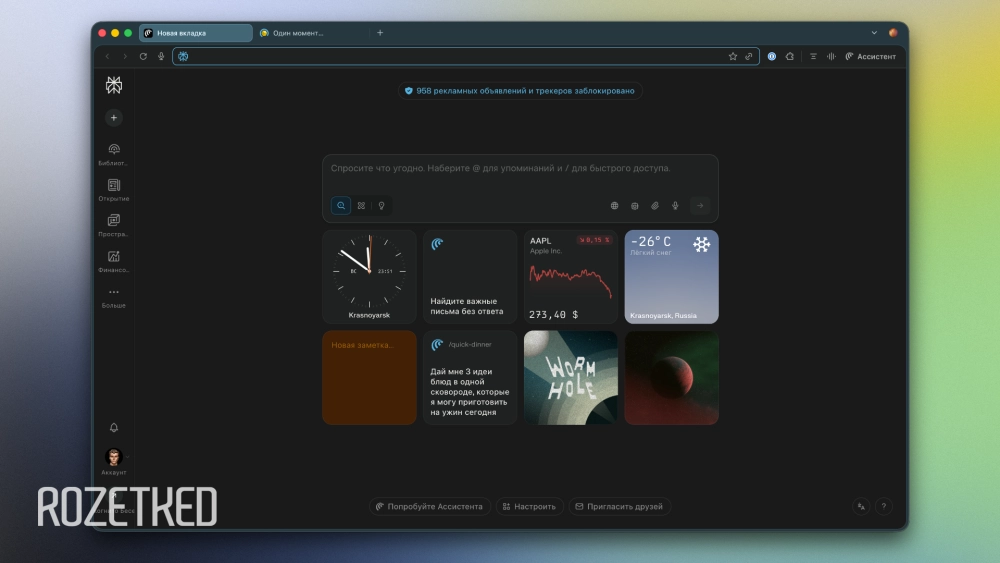Select the search mode toggle in prompt box
Screen dimensions: 1000x563
341,206
